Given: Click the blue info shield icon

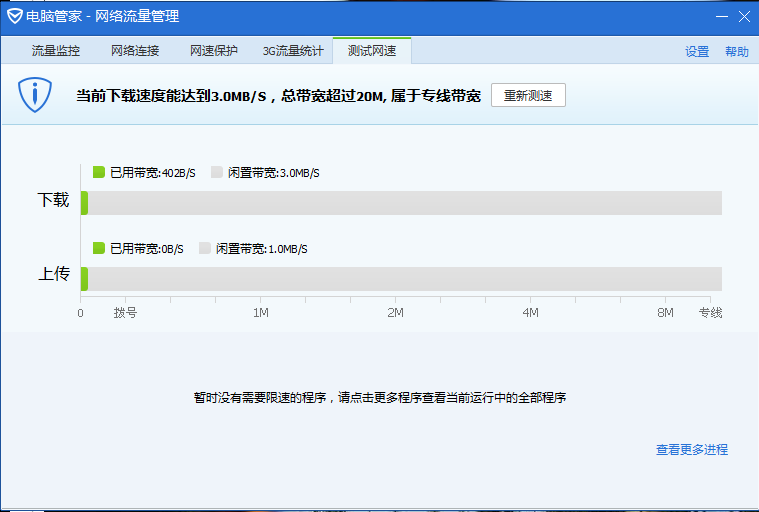Looking at the screenshot, I should tap(35, 95).
